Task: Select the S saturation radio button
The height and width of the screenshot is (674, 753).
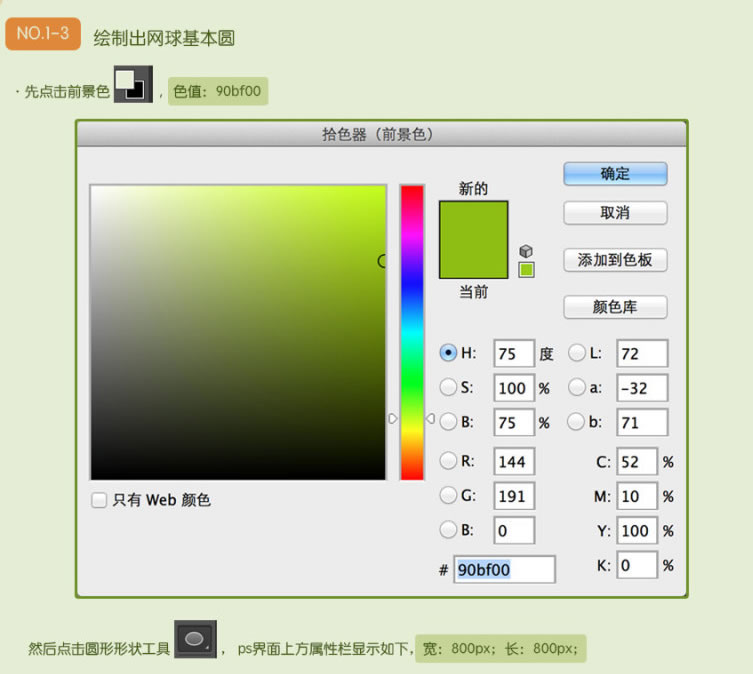Action: 448,387
